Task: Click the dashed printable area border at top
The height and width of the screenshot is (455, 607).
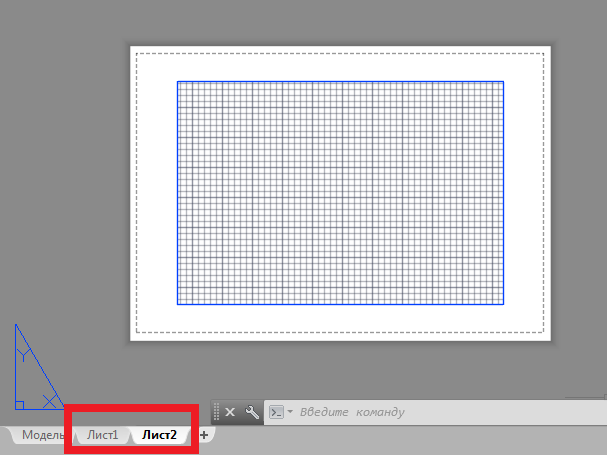Action: [x=340, y=53]
